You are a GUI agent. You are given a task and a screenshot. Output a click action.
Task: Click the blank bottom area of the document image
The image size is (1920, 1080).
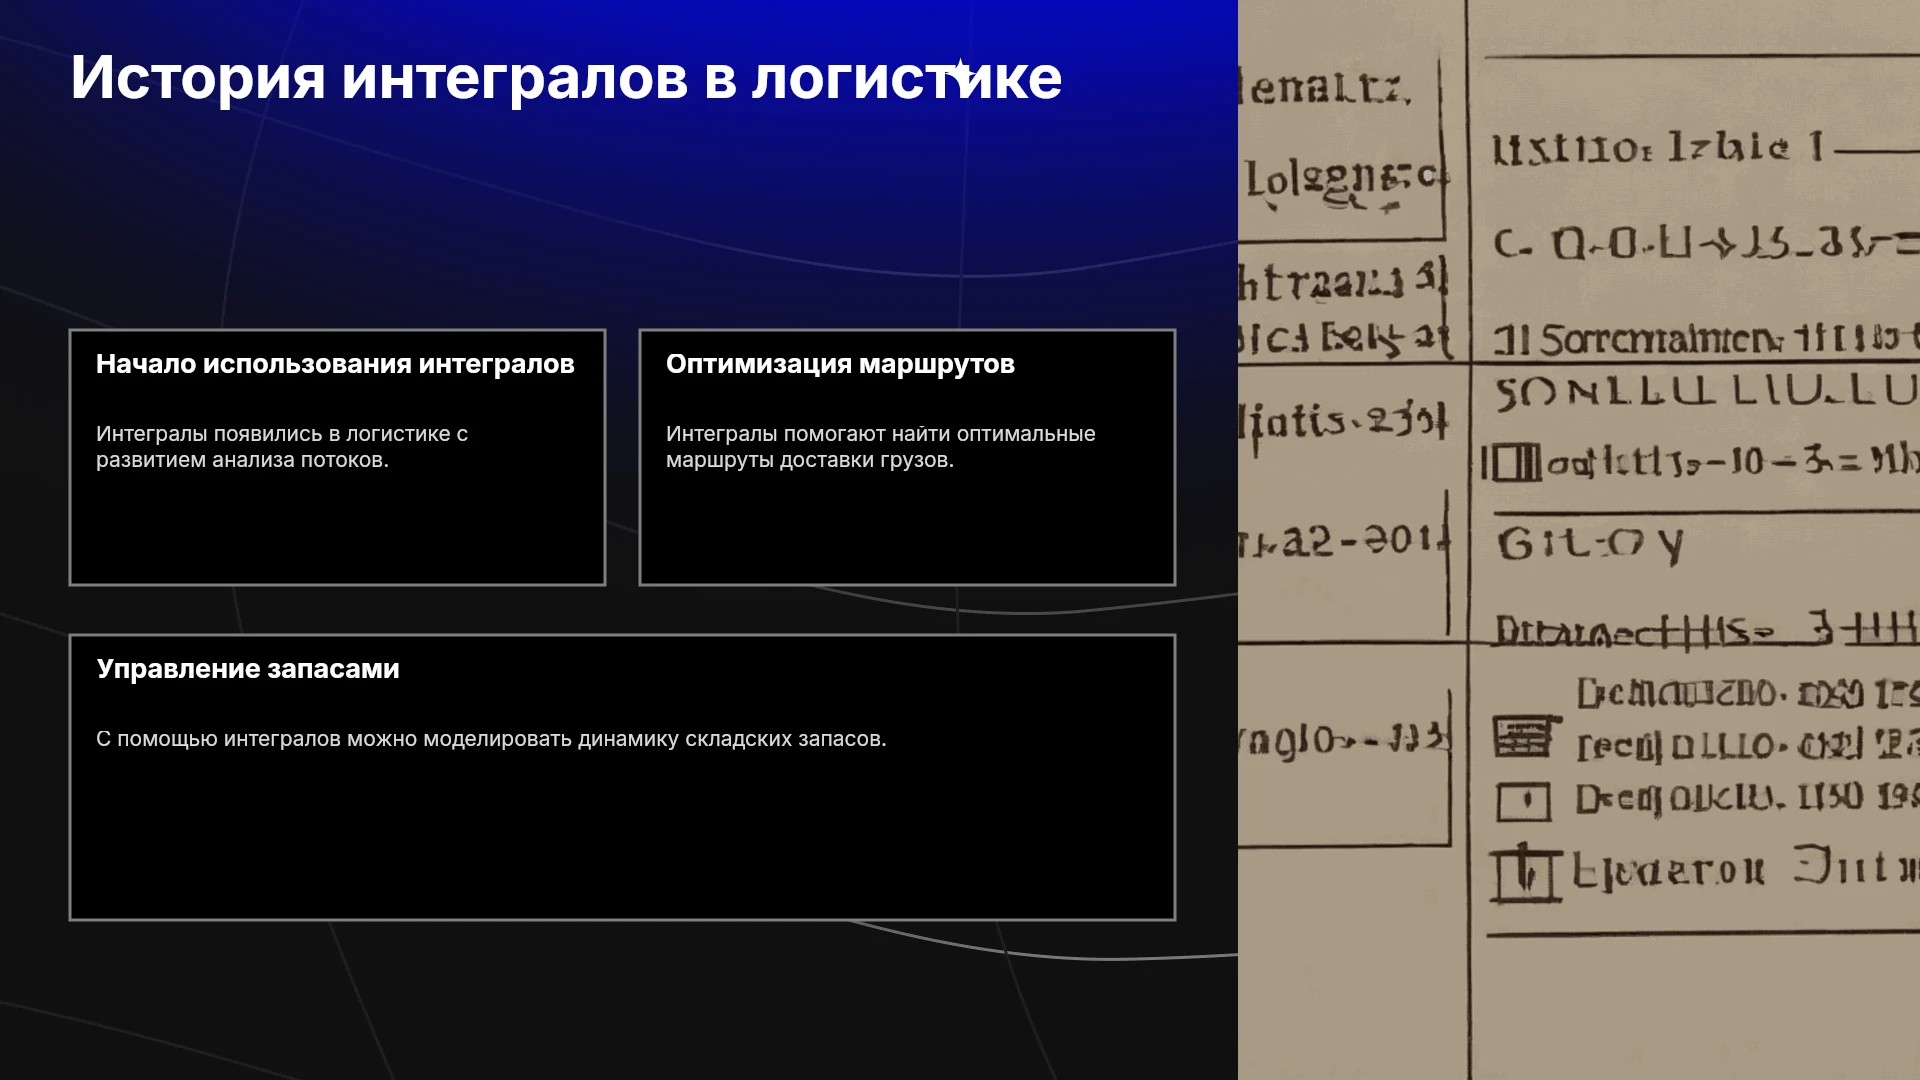pos(1695,1008)
